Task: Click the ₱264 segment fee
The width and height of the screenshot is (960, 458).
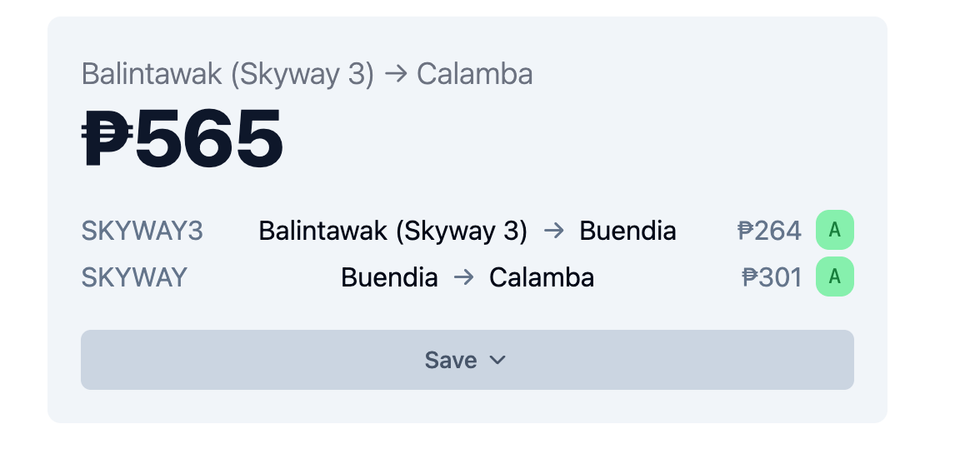Action: (770, 231)
